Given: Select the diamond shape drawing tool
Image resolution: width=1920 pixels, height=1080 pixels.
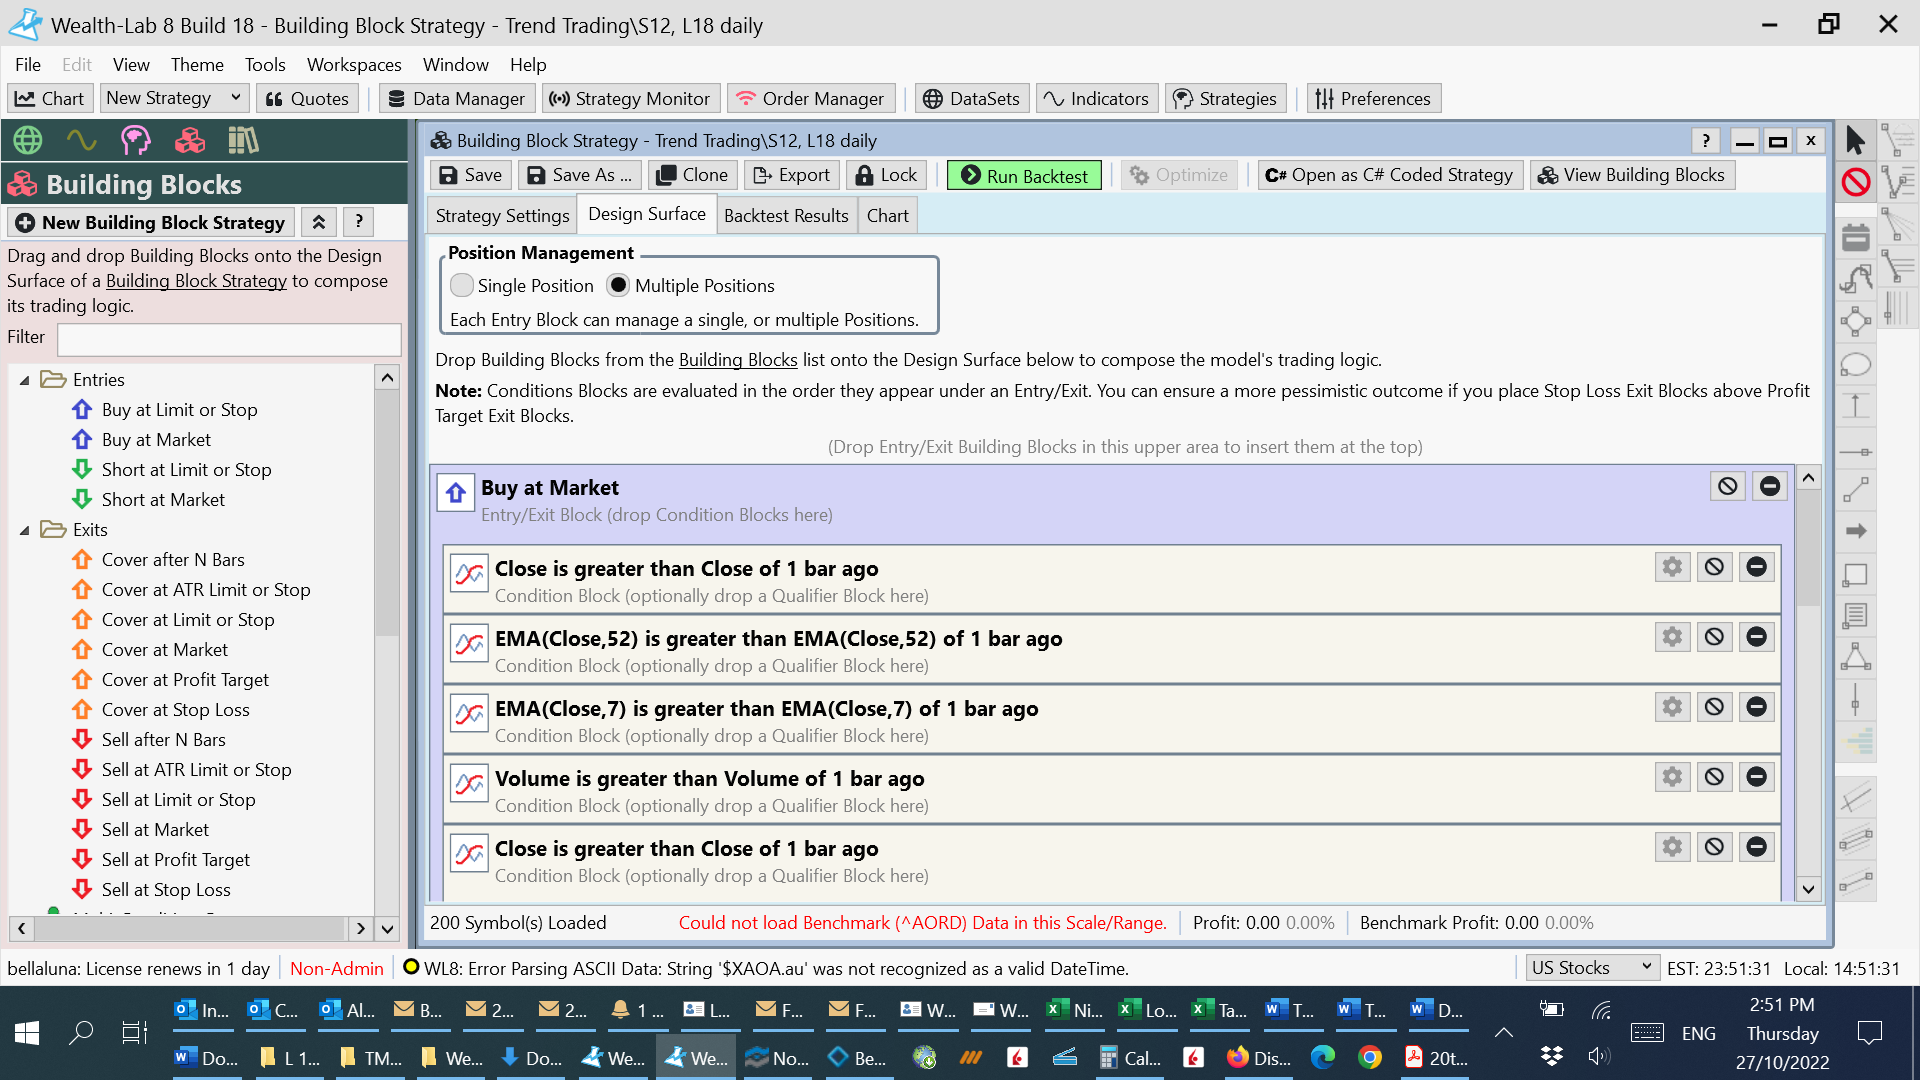Looking at the screenshot, I should coord(1856,321).
